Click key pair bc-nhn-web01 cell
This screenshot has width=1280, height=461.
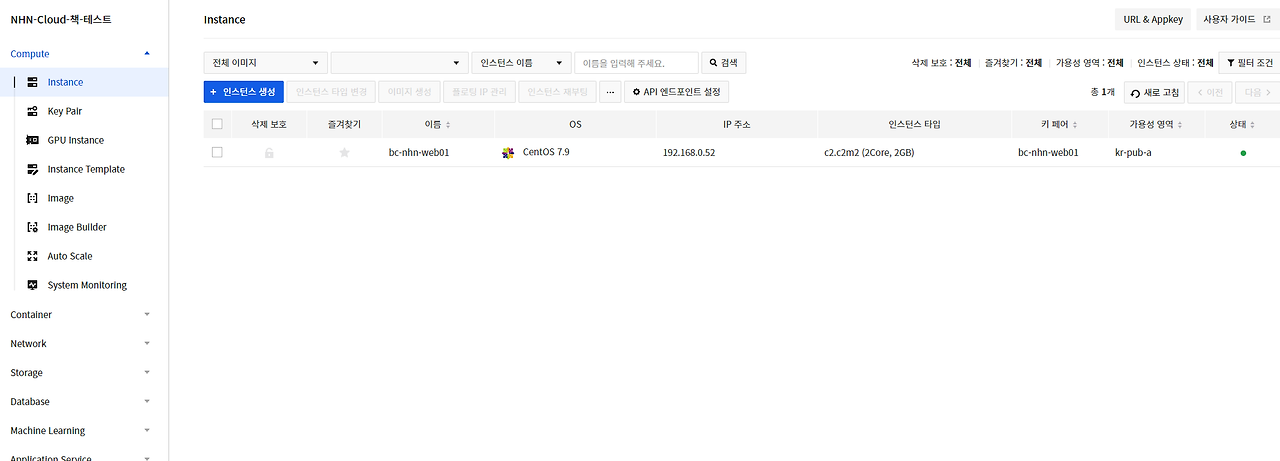coord(1048,153)
